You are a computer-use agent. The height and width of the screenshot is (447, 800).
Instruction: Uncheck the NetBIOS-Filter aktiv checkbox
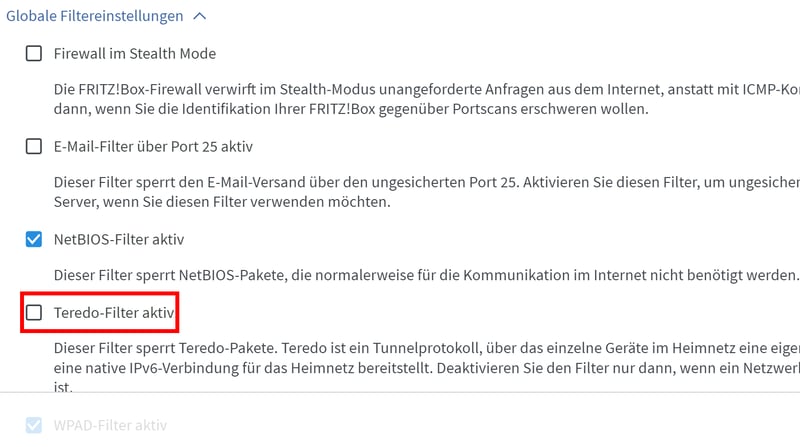34,240
